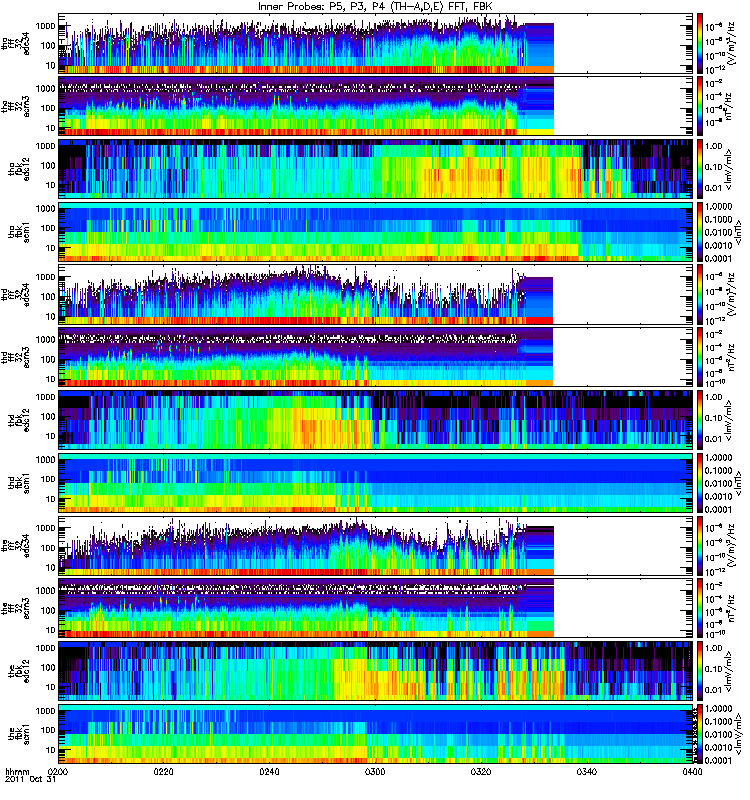
Task: Click the color bar of tha fbk edc12 panel
Action: coord(700,168)
